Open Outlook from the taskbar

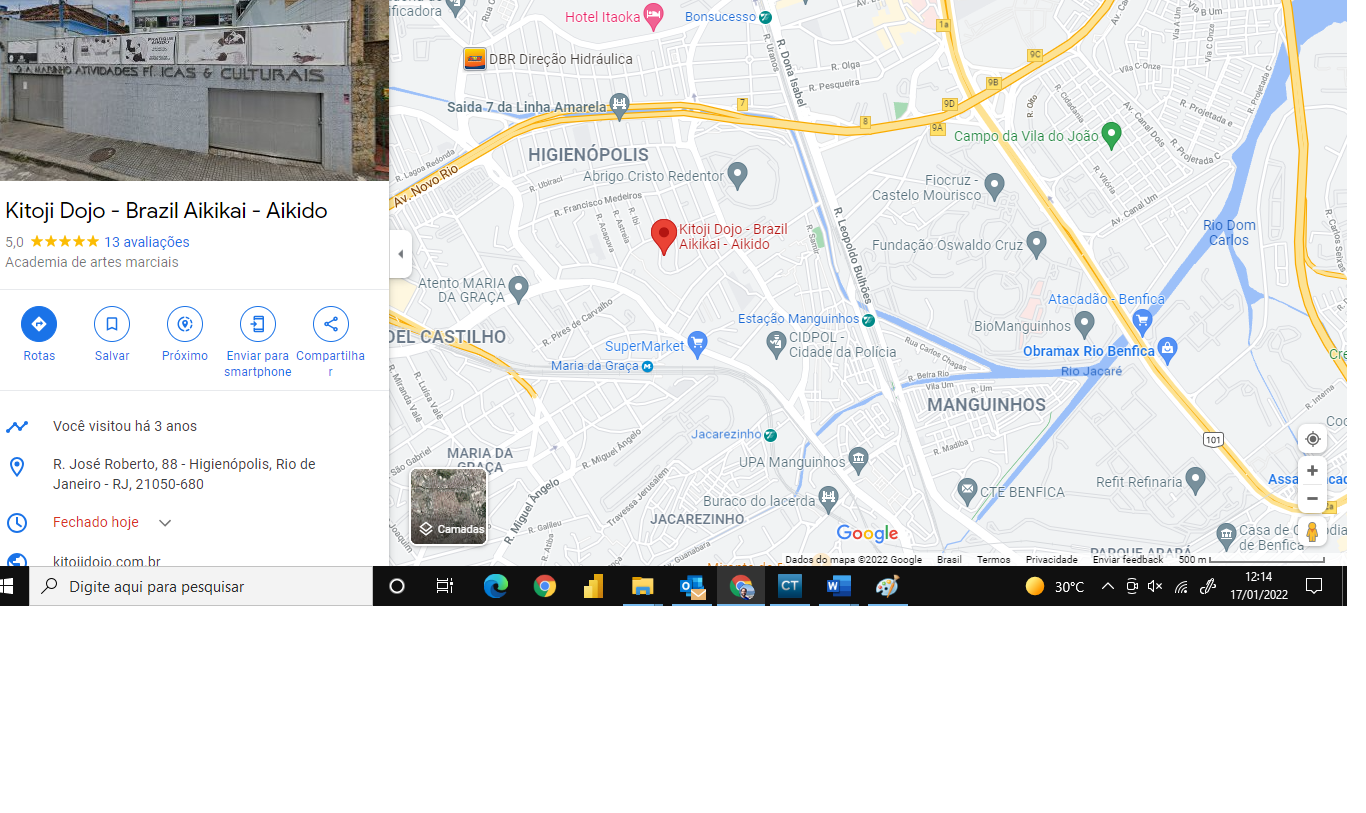pos(692,587)
